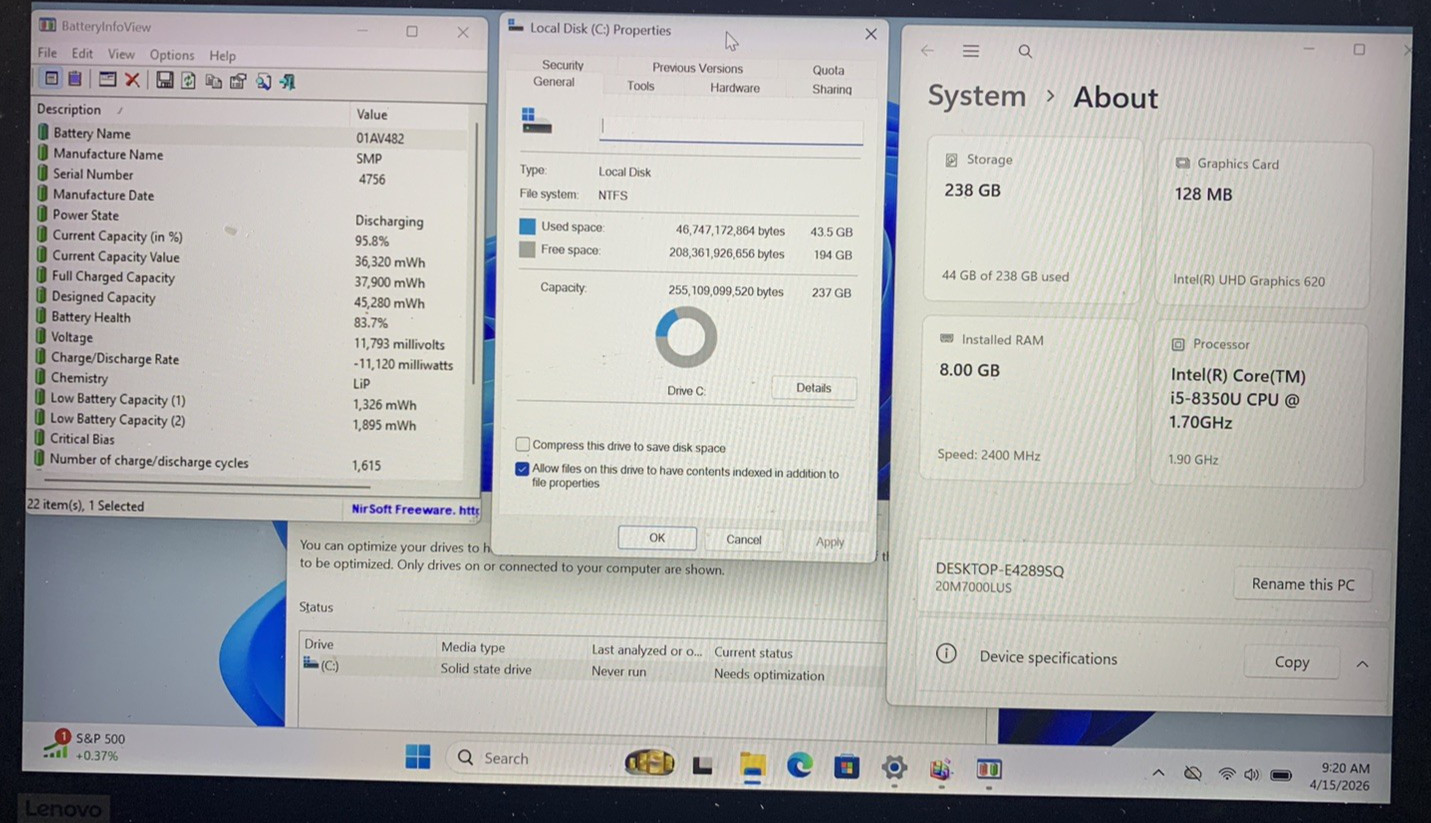Image resolution: width=1431 pixels, height=823 pixels.
Task: Click the Find magnifier icon in BatteryInfoView toolbar
Action: [x=263, y=82]
